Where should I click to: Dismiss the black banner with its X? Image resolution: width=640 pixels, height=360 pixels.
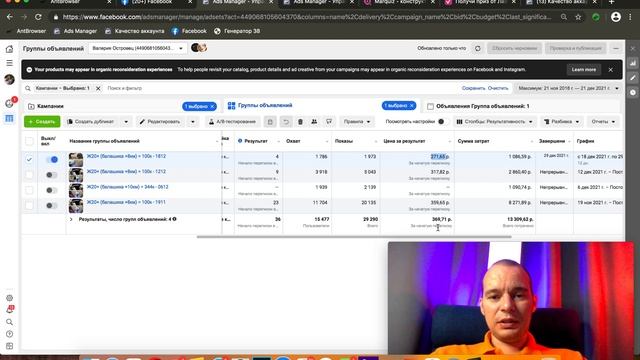pos(611,70)
